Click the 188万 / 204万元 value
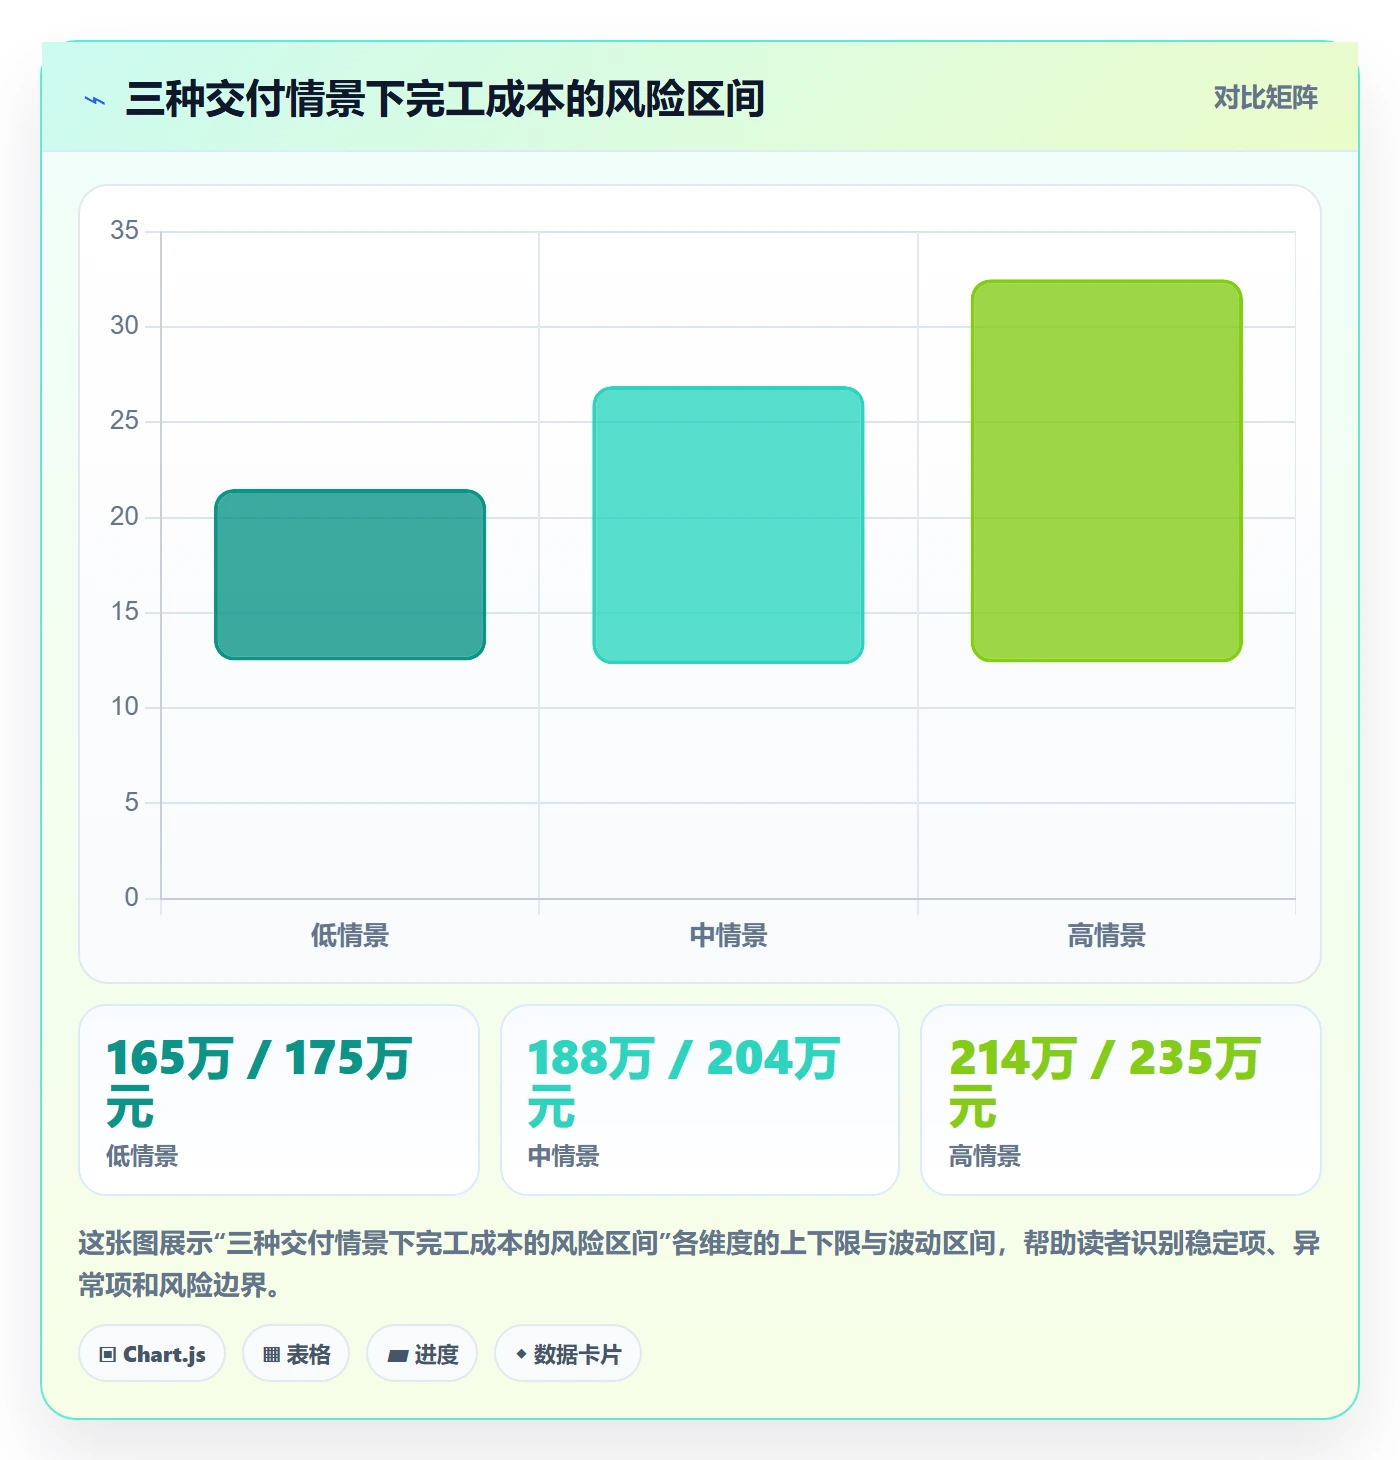Image resolution: width=1400 pixels, height=1460 pixels. 684,1082
